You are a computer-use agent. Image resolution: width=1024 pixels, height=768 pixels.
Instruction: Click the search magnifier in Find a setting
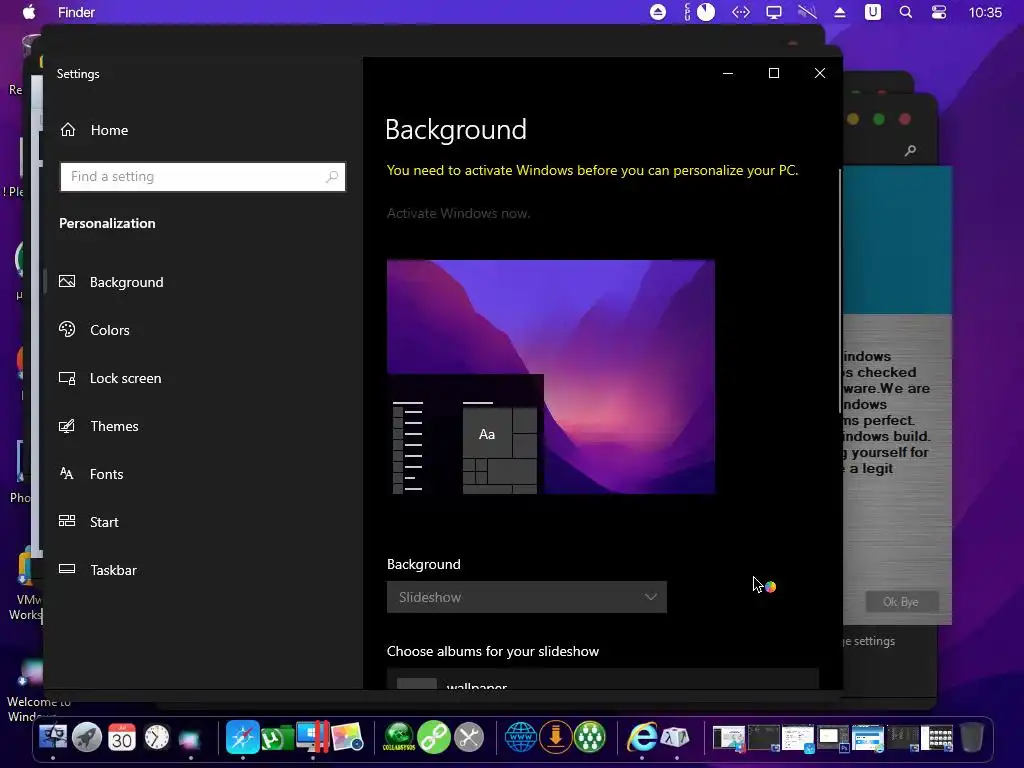[332, 176]
